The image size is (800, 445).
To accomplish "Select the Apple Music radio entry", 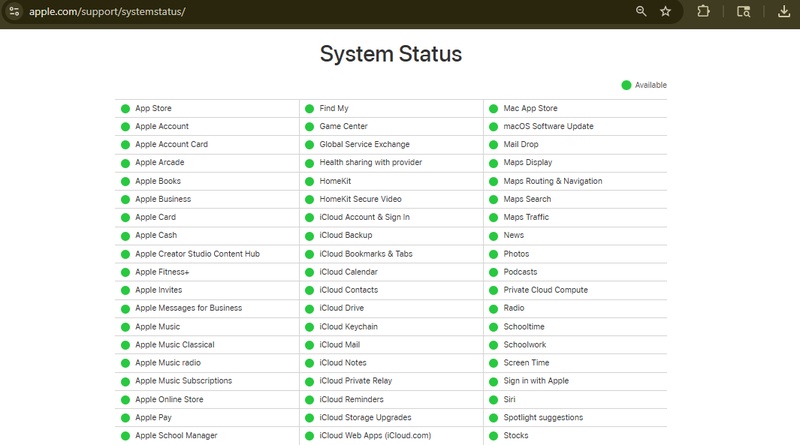I will click(x=168, y=363).
